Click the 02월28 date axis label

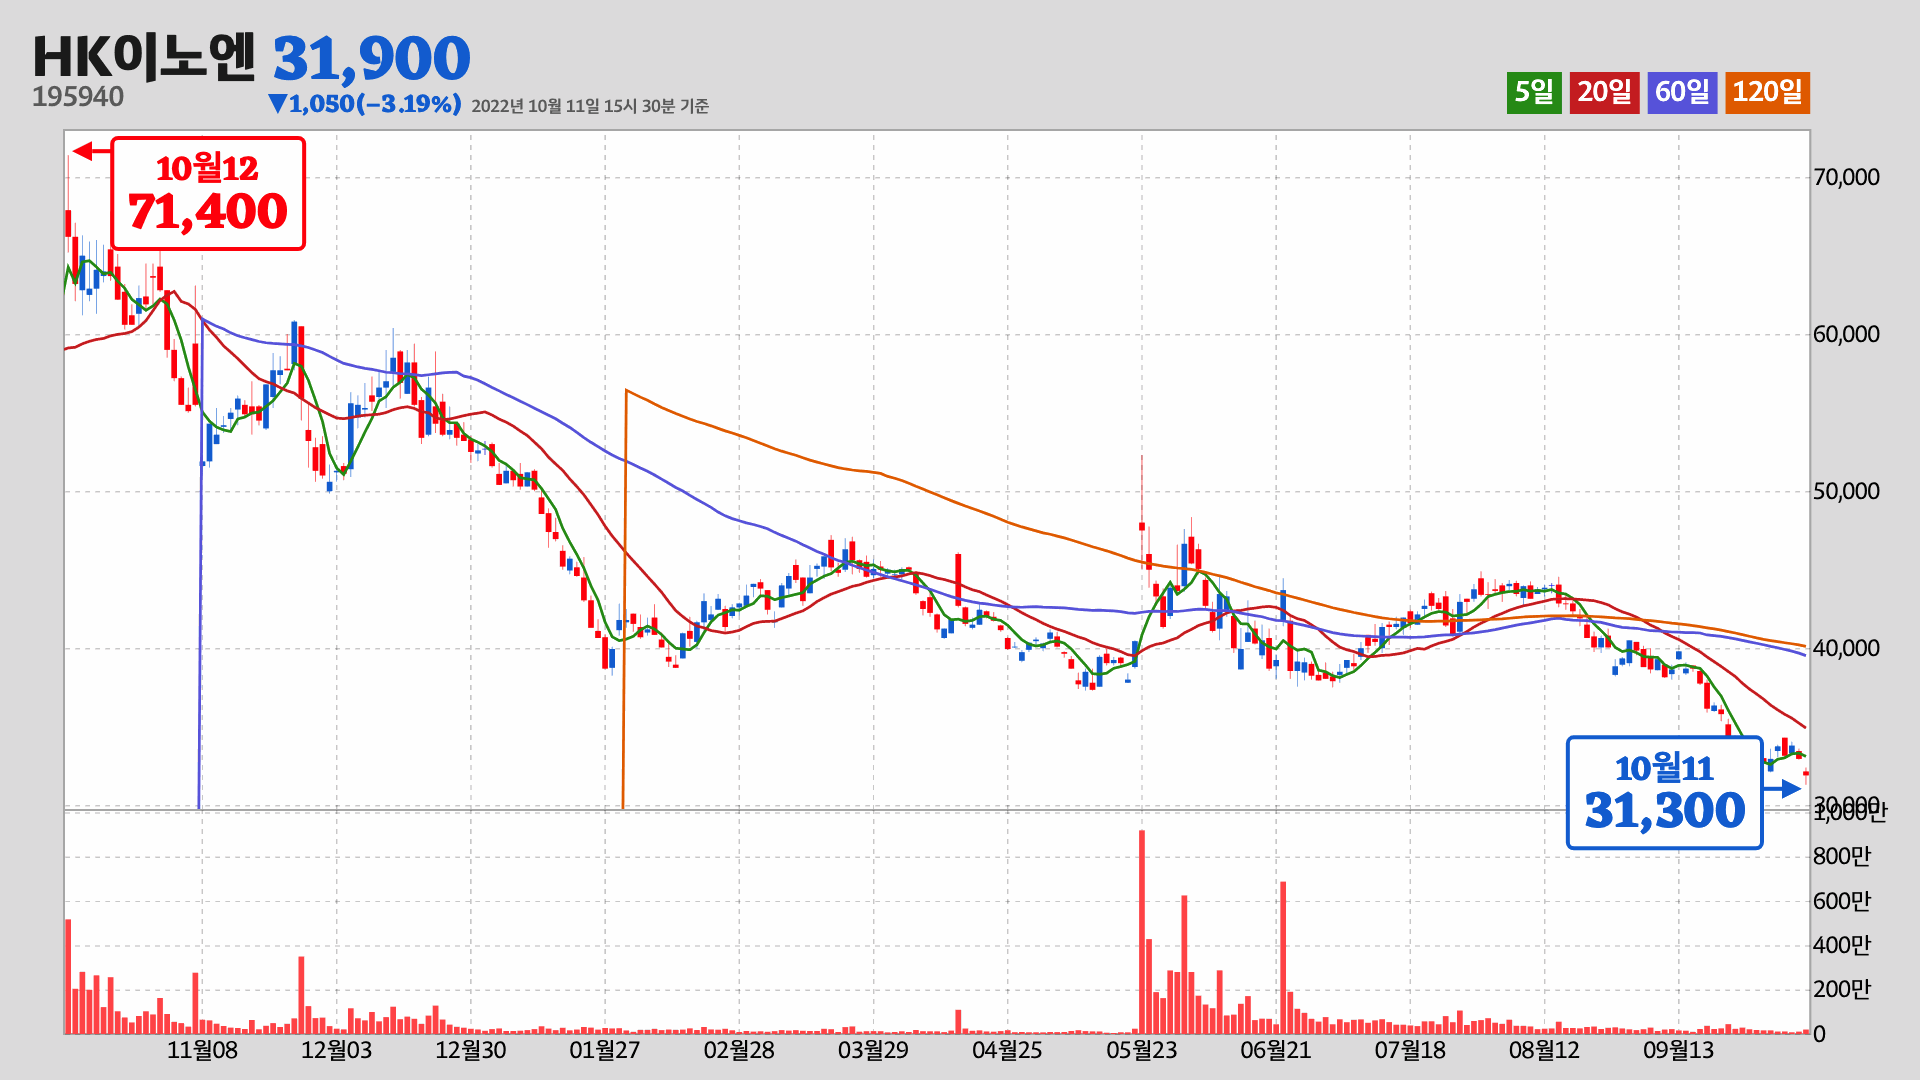(739, 1051)
